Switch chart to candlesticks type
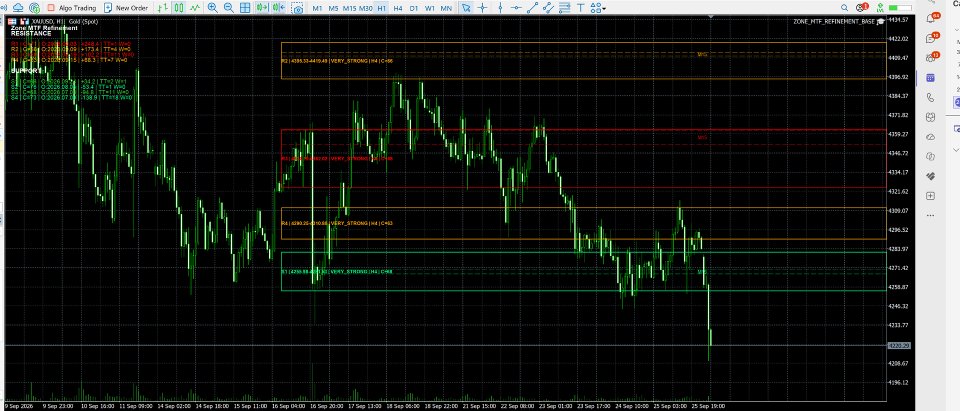Screen dimensions: 960x411 178,8
